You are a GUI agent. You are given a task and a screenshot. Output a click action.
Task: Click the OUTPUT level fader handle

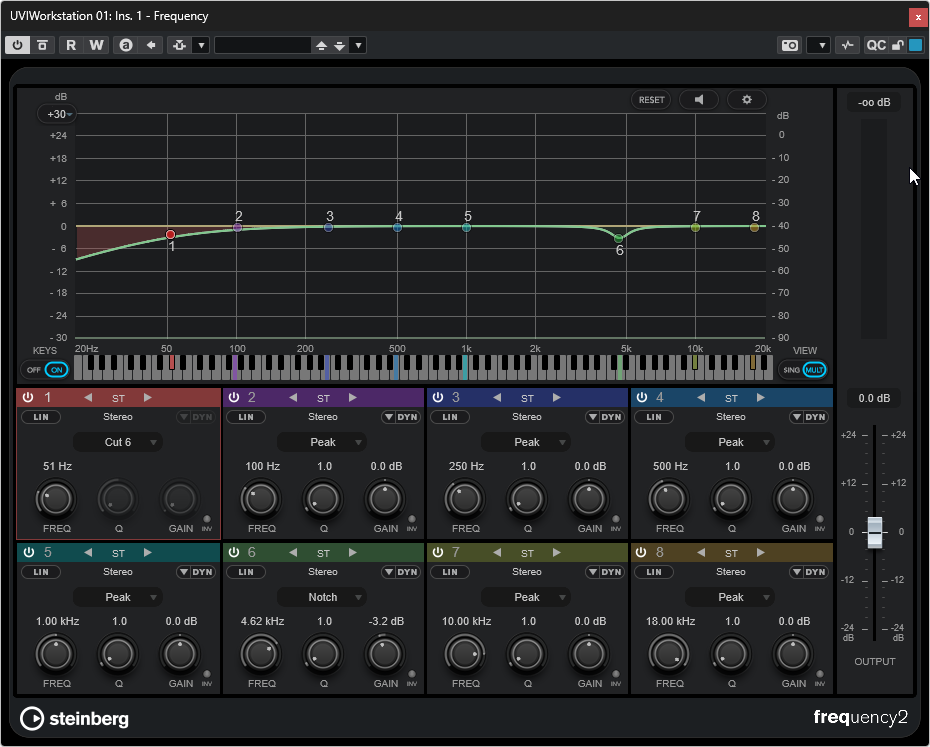coord(875,532)
